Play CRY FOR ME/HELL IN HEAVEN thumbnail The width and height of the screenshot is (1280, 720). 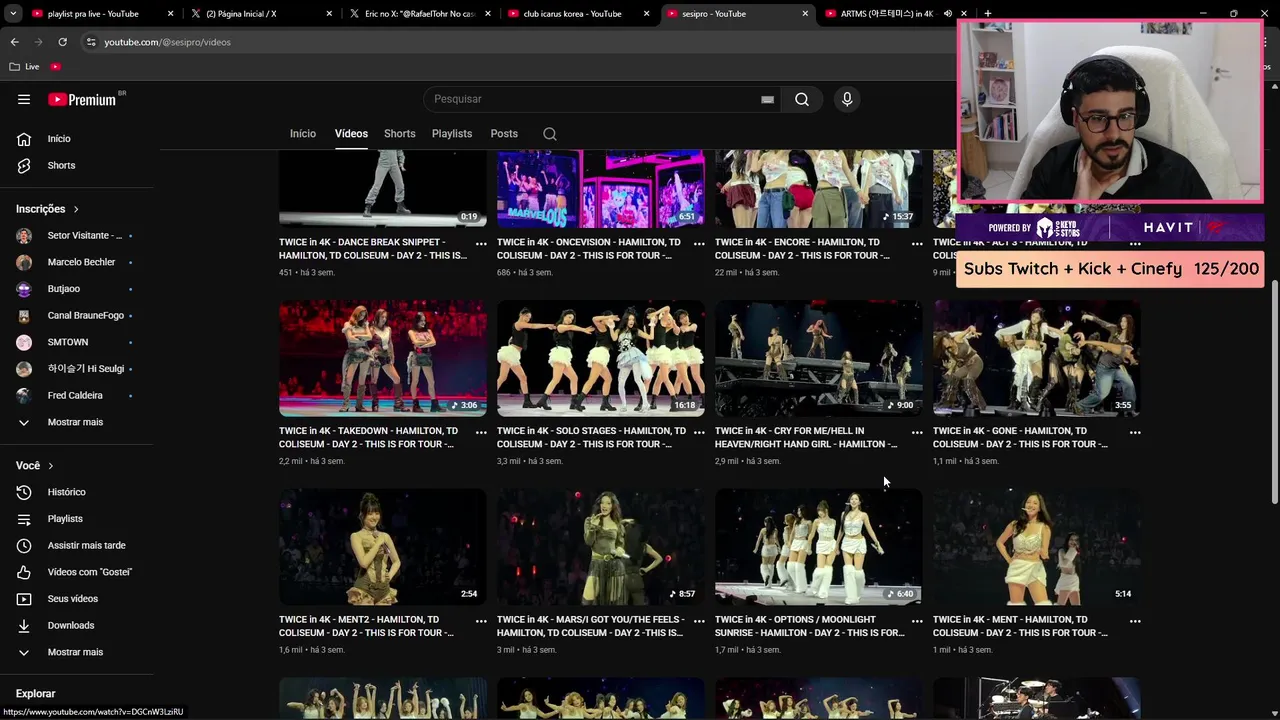[819, 358]
